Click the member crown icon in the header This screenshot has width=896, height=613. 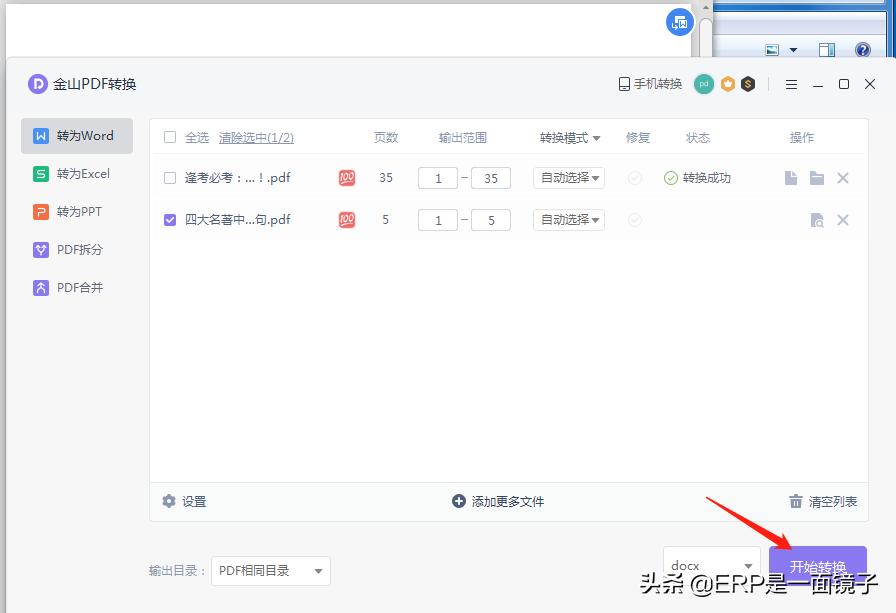pyautogui.click(x=726, y=85)
